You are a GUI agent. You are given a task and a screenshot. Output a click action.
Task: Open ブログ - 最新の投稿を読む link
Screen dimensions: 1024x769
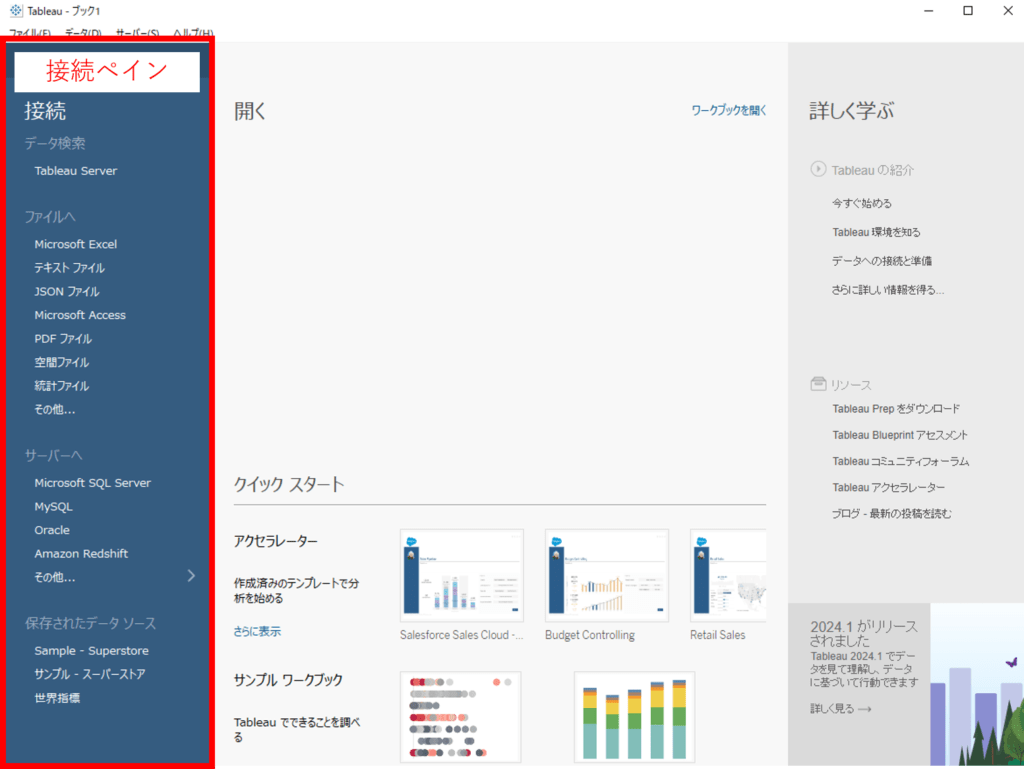[x=891, y=513]
